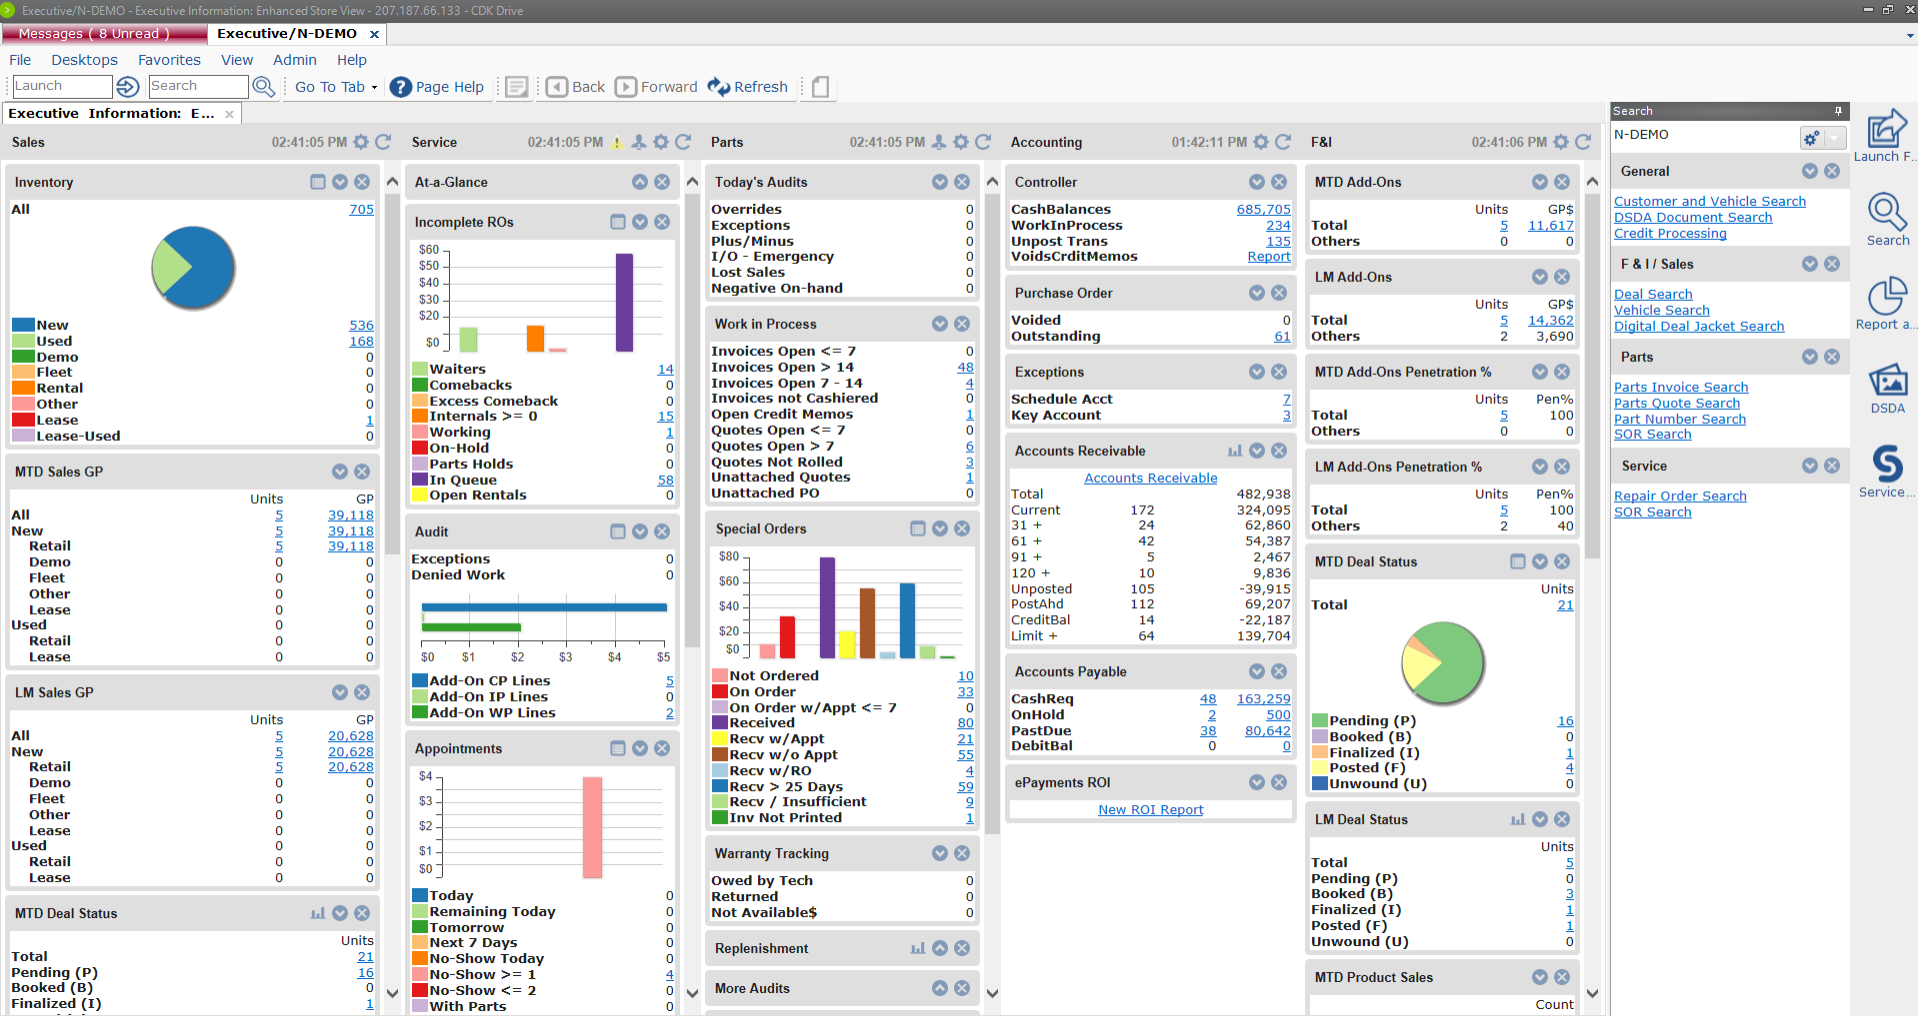Open the Report a.. sidebar icon
Viewport: 1918px width, 1016px height.
tap(1886, 304)
